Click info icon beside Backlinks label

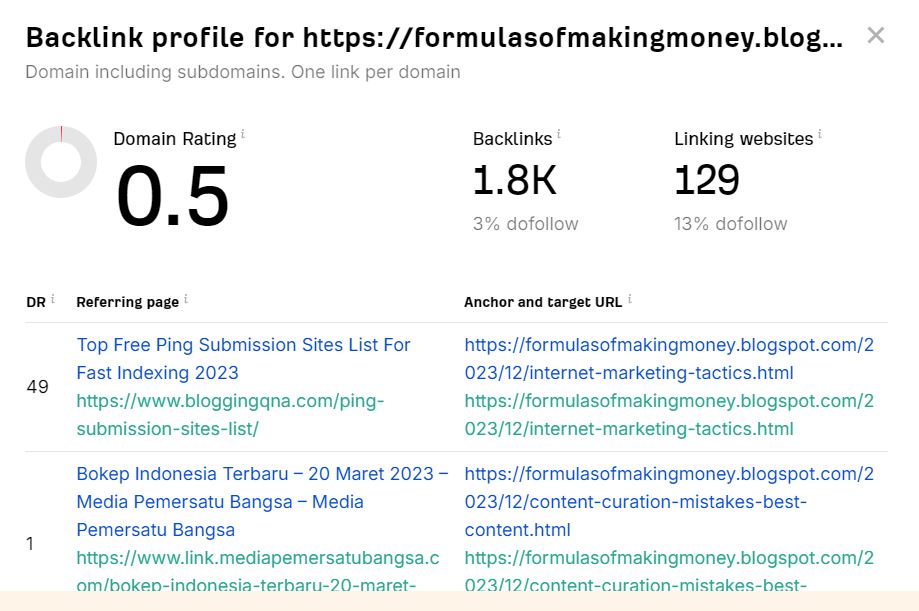pyautogui.click(x=558, y=133)
